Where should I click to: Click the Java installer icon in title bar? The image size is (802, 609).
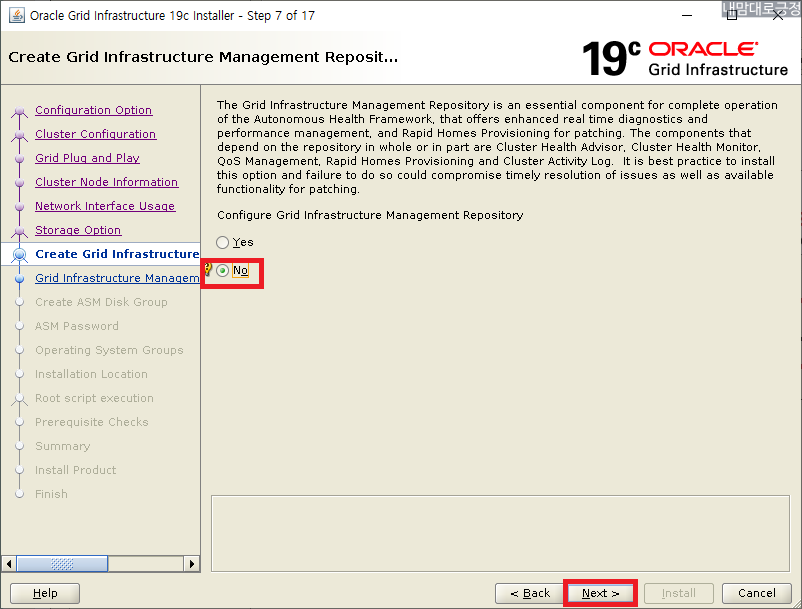[17, 15]
